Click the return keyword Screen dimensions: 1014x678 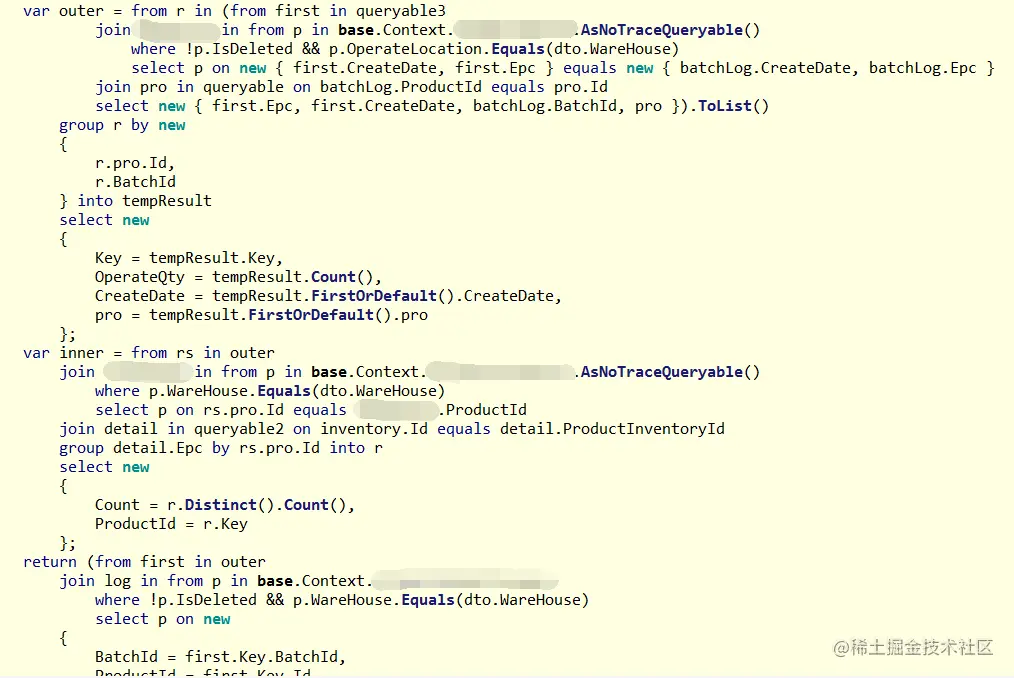coord(50,562)
